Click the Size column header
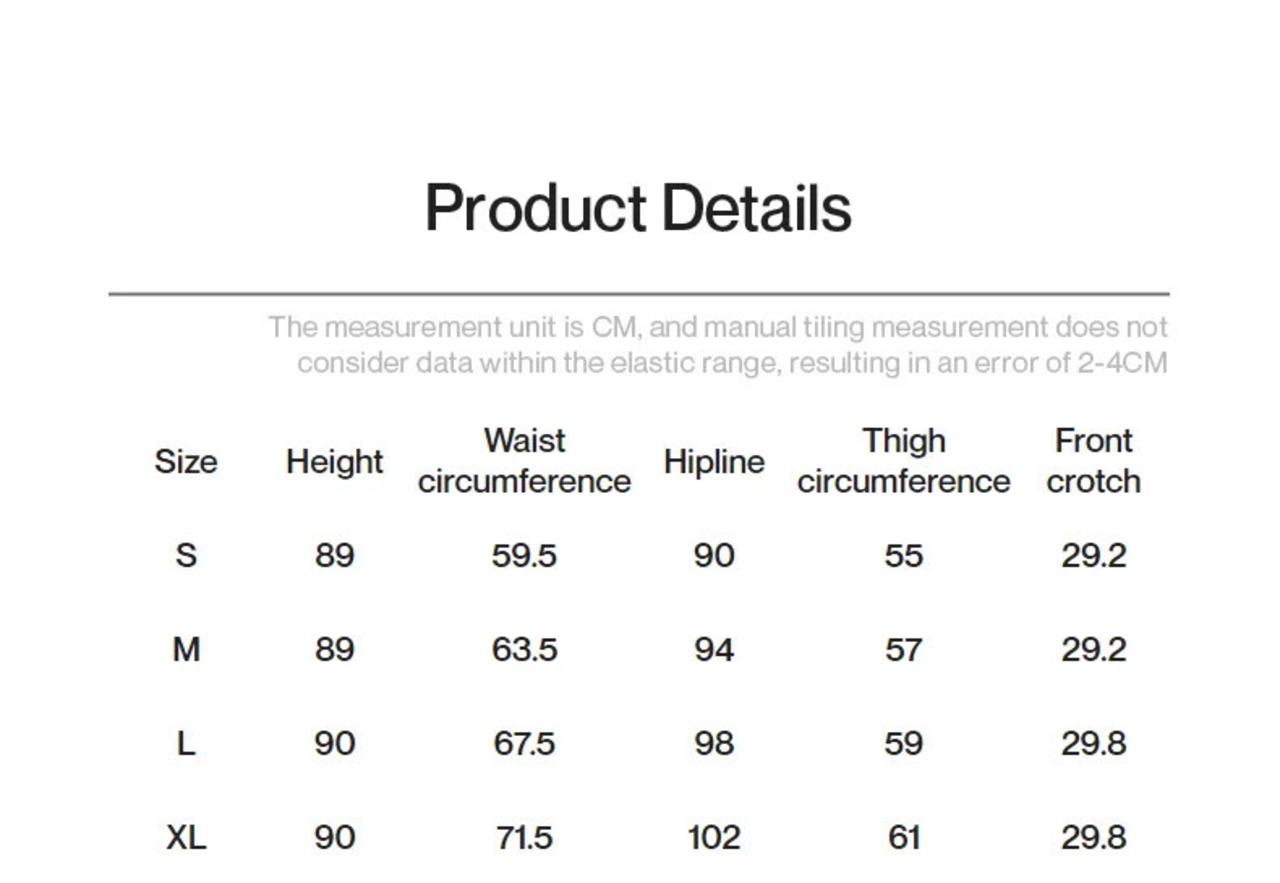 186,462
